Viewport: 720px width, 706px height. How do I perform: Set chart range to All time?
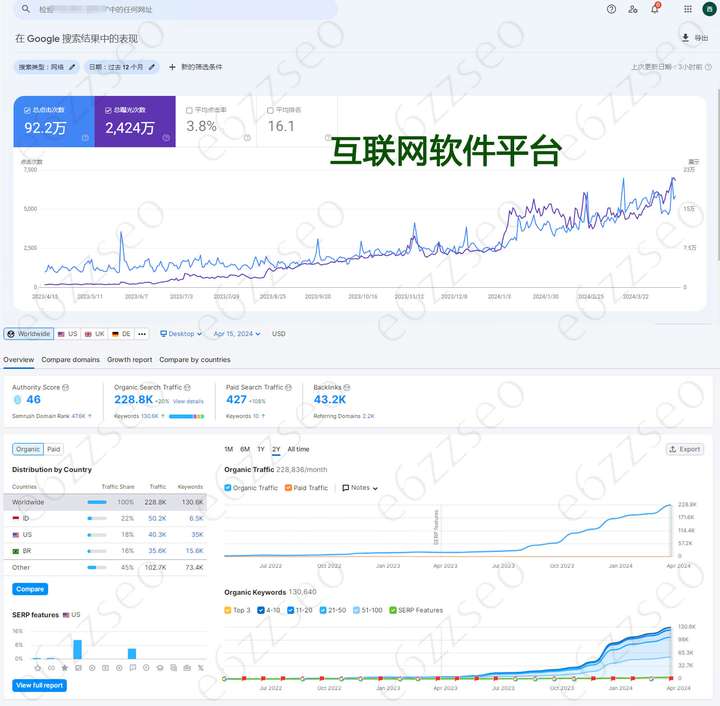[298, 449]
